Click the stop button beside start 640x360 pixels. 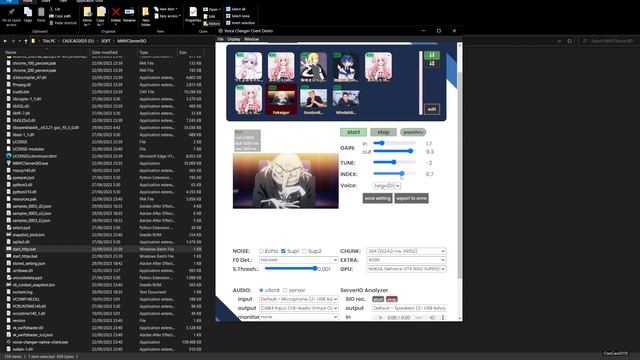pyautogui.click(x=383, y=132)
